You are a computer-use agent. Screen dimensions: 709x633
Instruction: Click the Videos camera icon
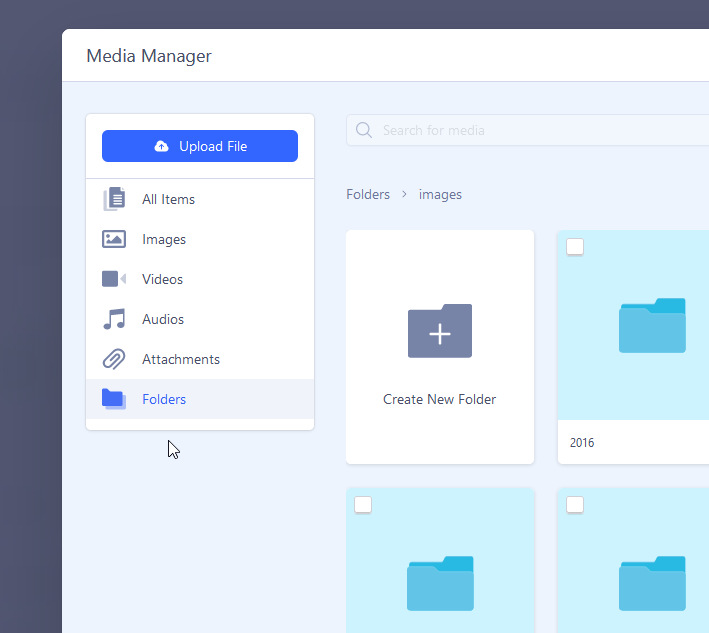(114, 279)
